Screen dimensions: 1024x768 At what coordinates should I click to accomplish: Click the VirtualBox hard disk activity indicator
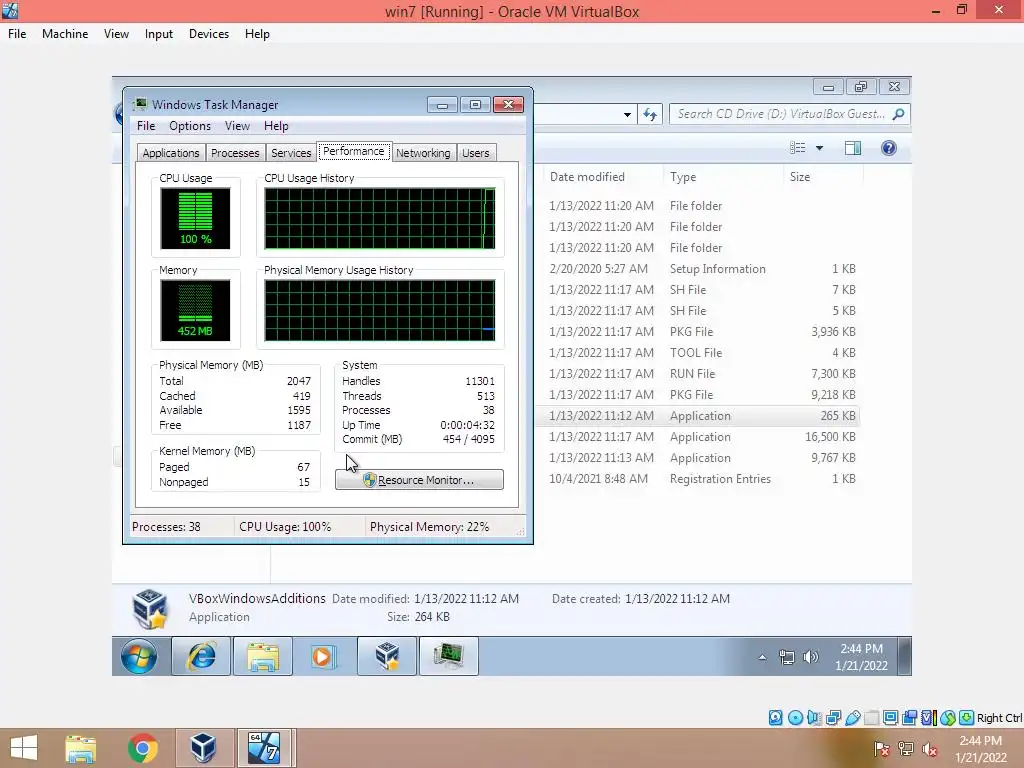click(x=775, y=718)
